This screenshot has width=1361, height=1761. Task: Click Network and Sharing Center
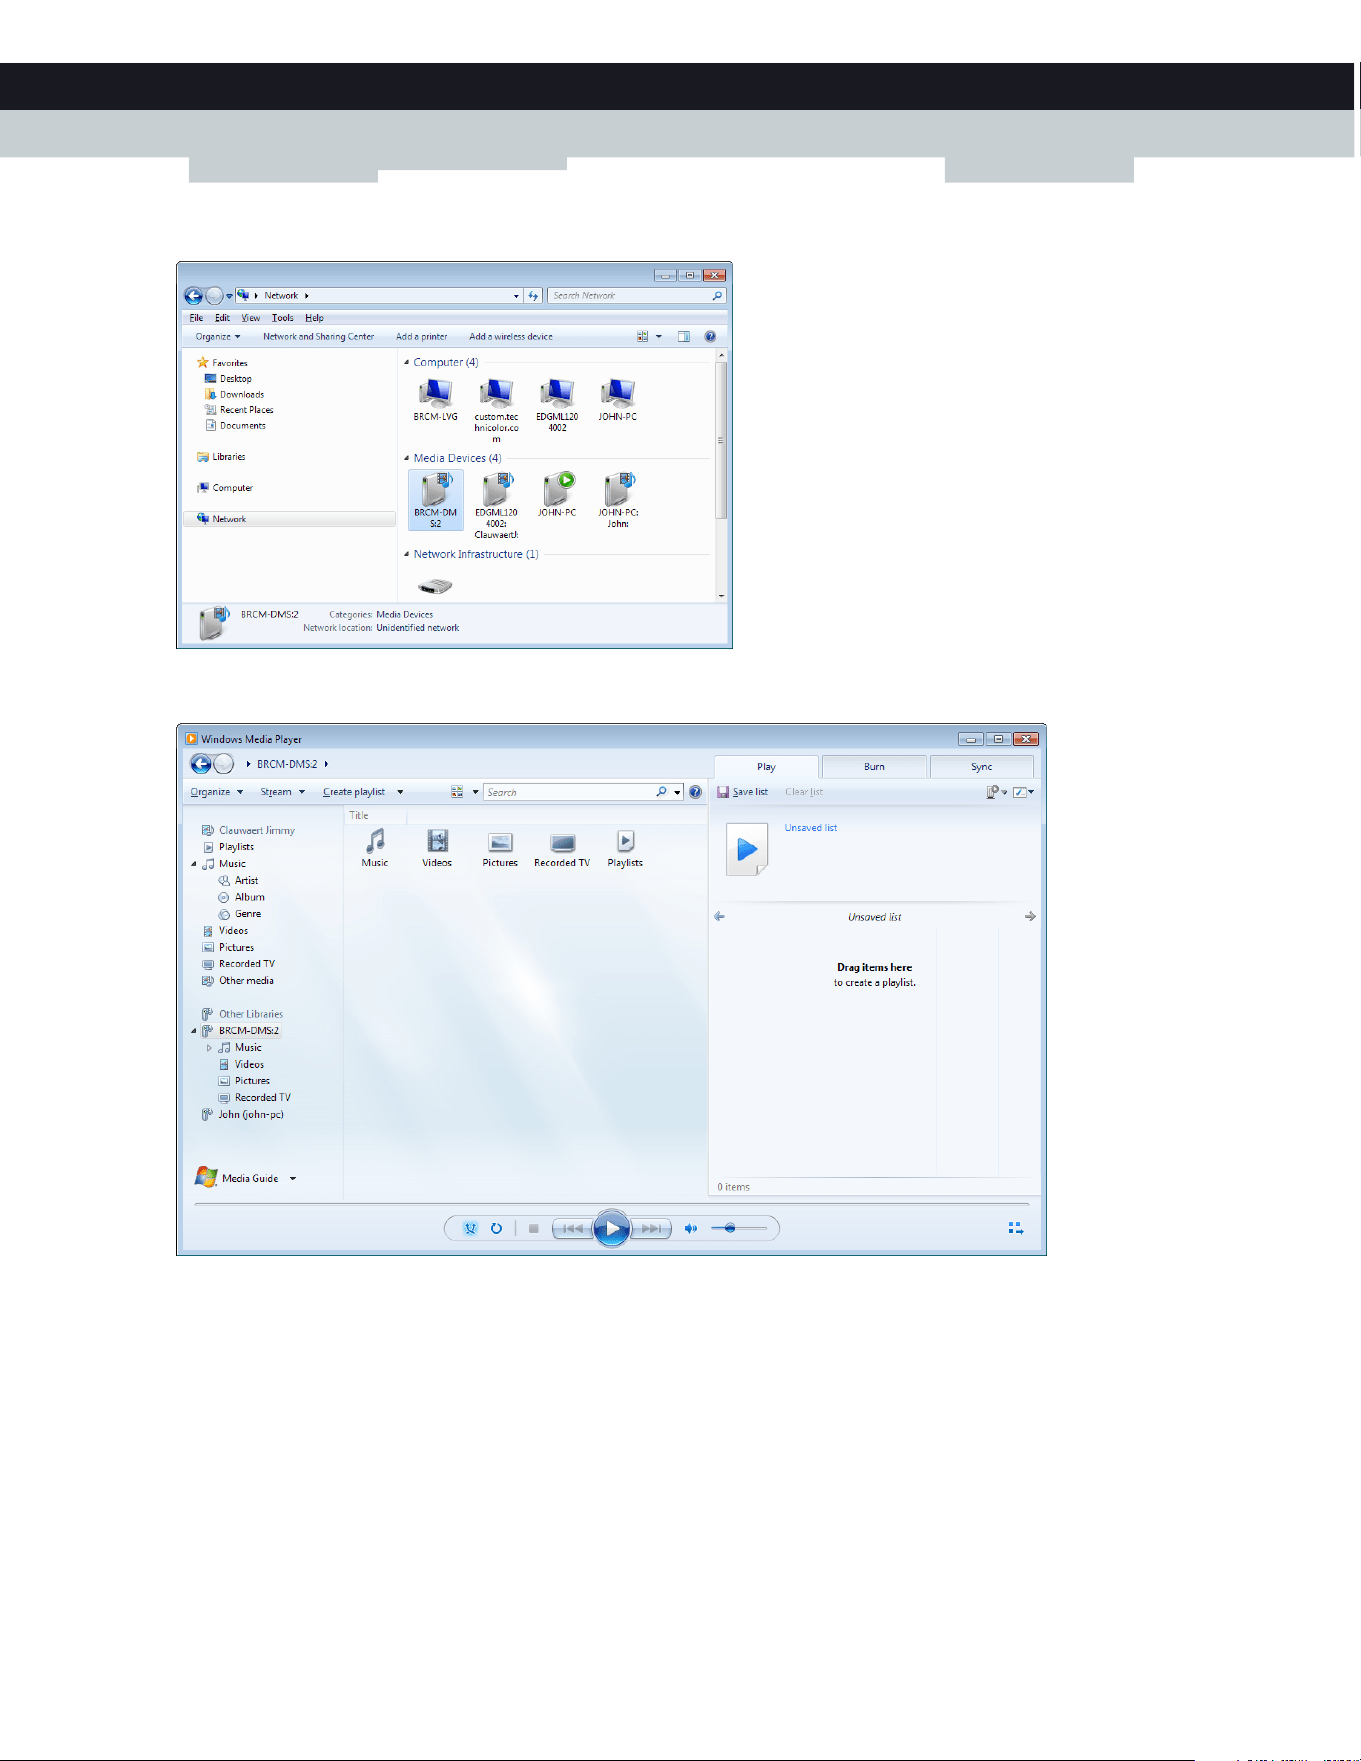(x=318, y=337)
